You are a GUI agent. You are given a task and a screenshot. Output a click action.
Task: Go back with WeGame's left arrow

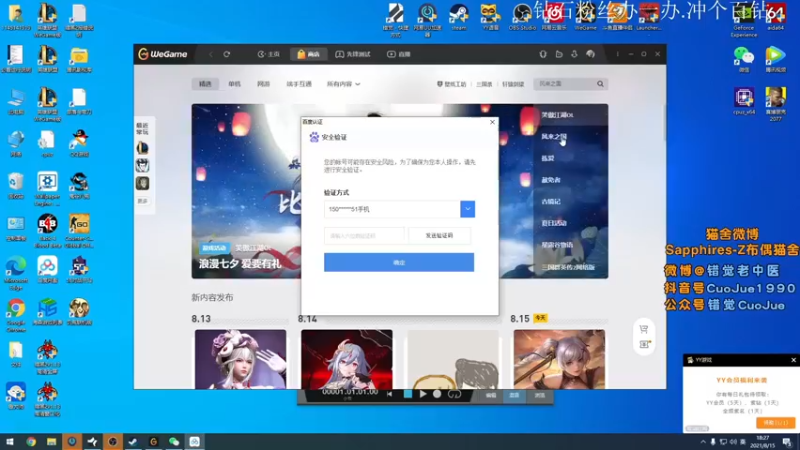click(x=211, y=54)
